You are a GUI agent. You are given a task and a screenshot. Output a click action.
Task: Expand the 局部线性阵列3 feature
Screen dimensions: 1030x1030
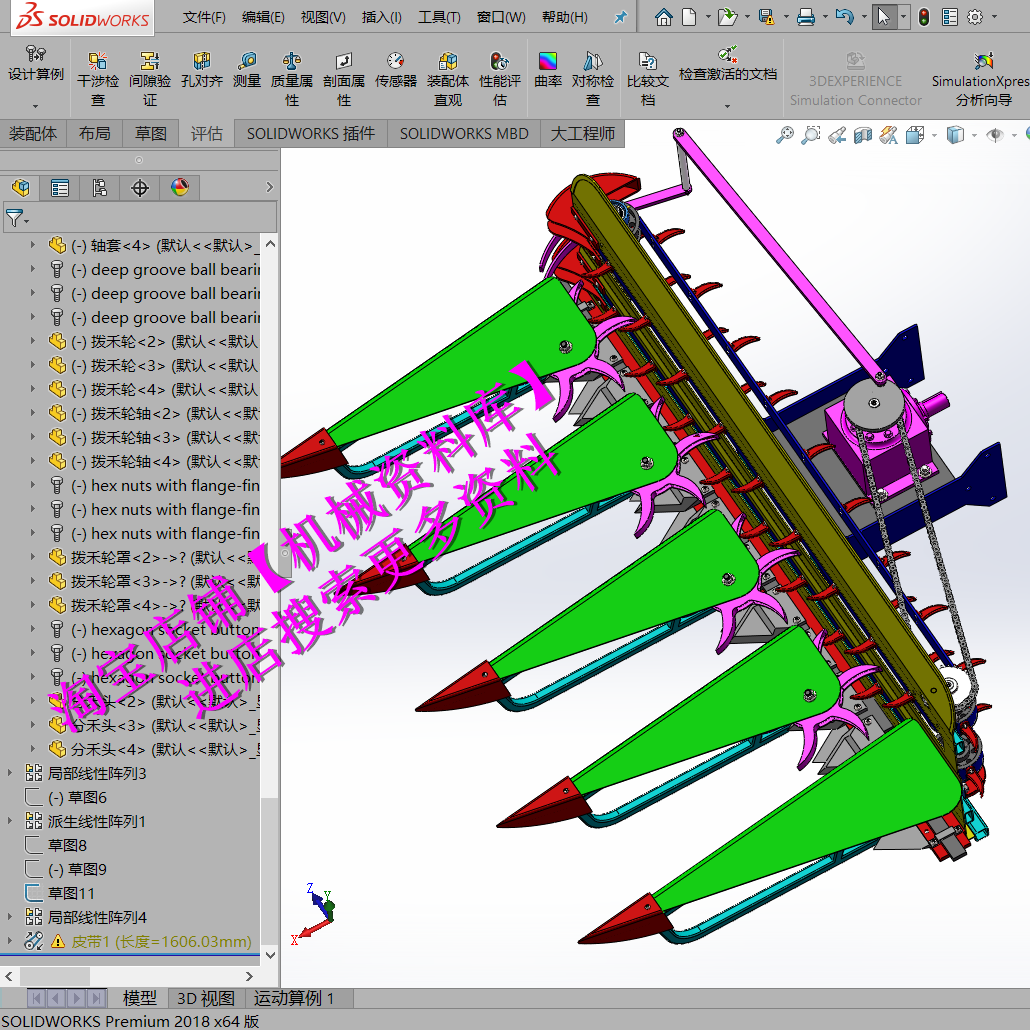coord(8,772)
